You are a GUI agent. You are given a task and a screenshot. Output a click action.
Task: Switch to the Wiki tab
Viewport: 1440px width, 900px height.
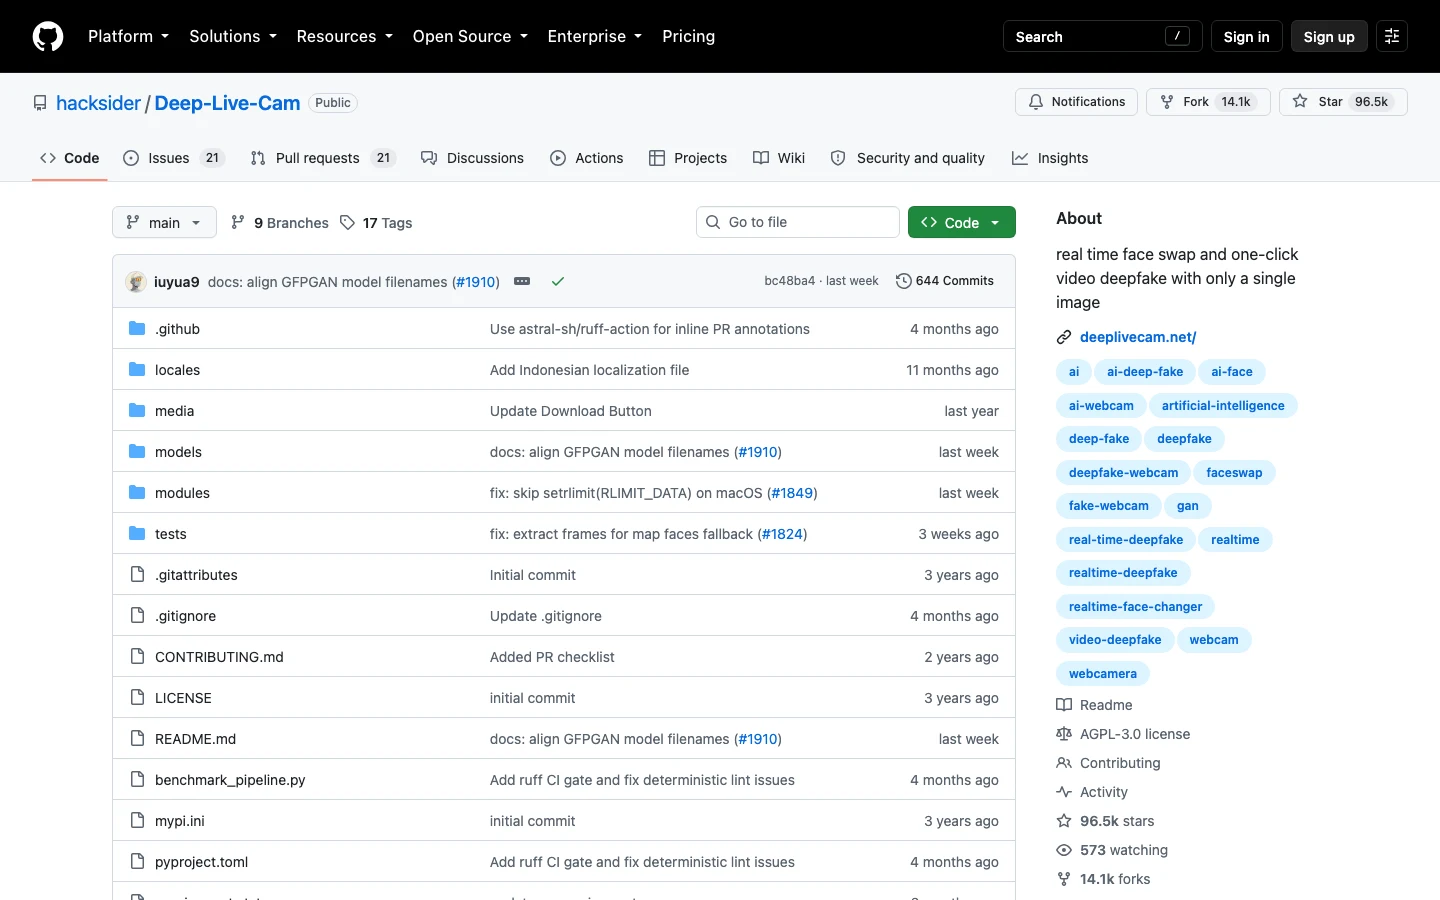pyautogui.click(x=779, y=158)
